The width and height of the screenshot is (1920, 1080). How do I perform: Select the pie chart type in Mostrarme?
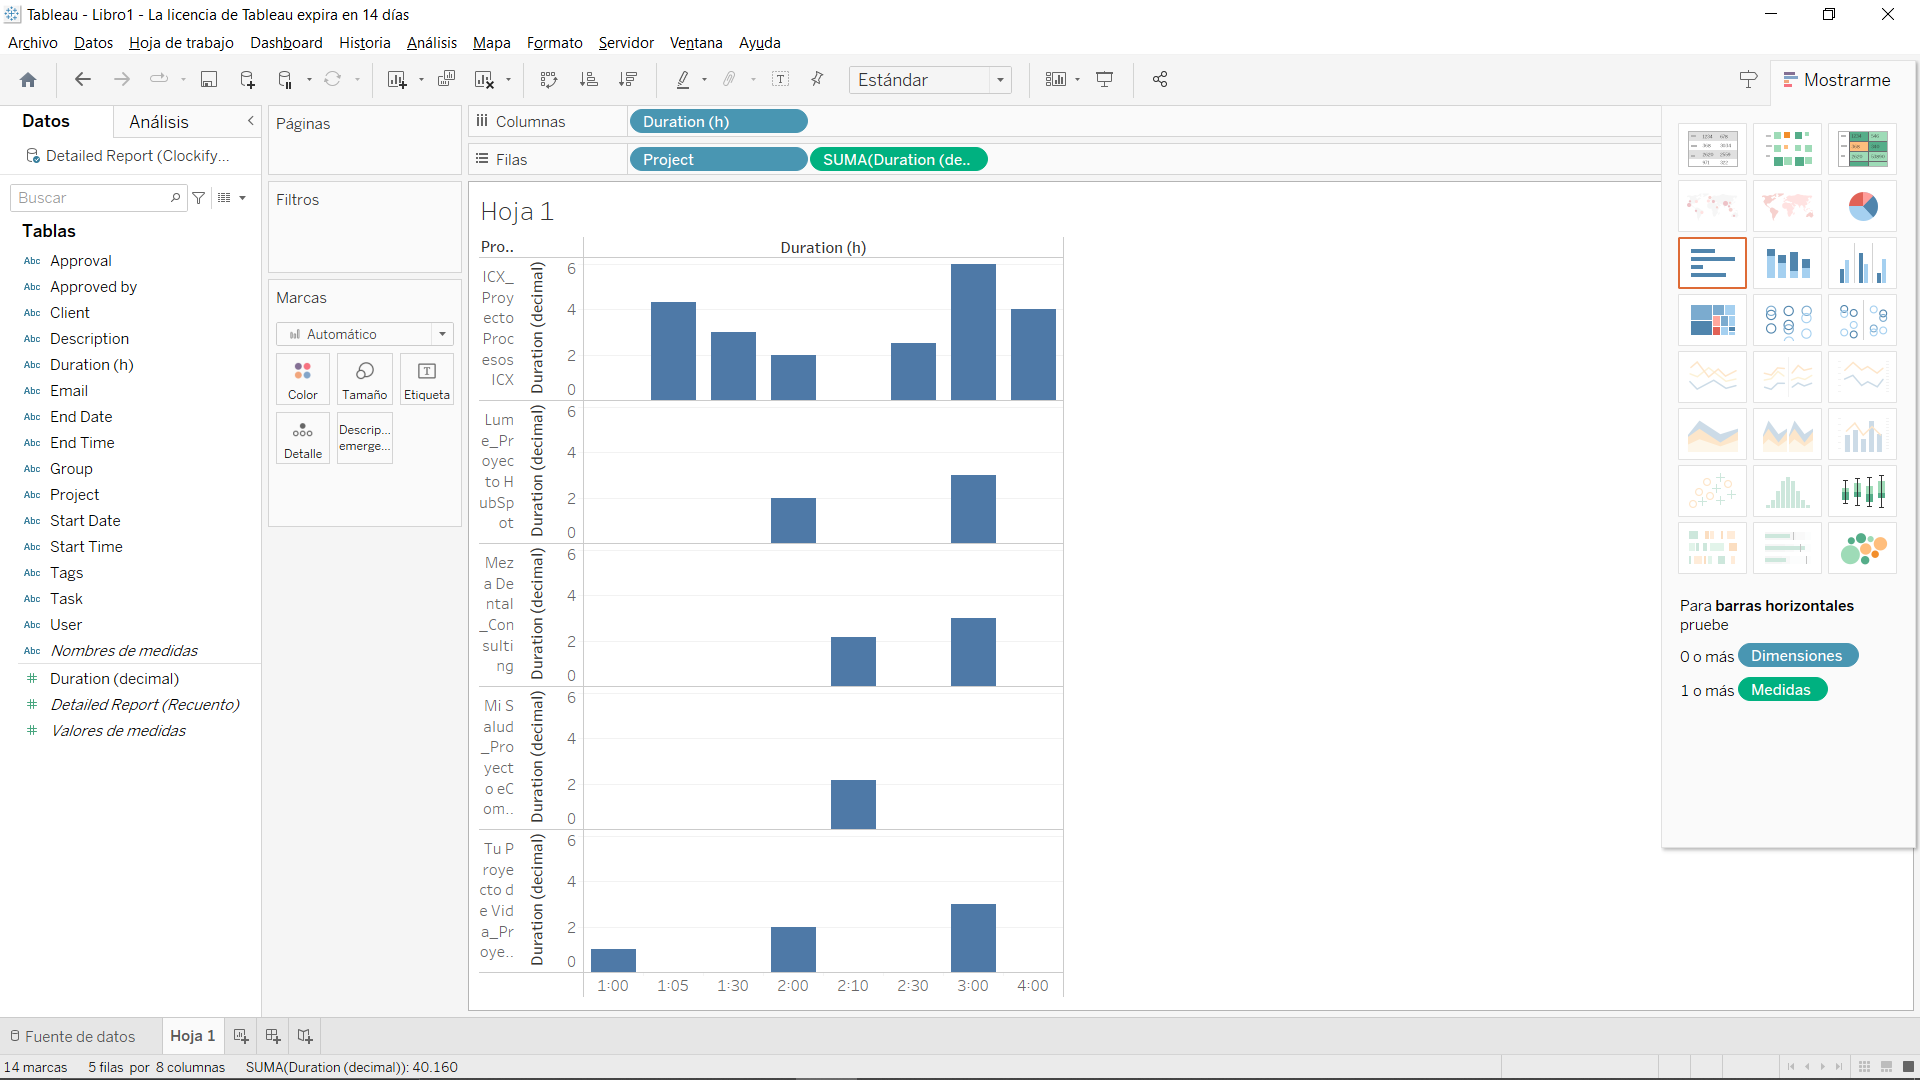(1862, 206)
